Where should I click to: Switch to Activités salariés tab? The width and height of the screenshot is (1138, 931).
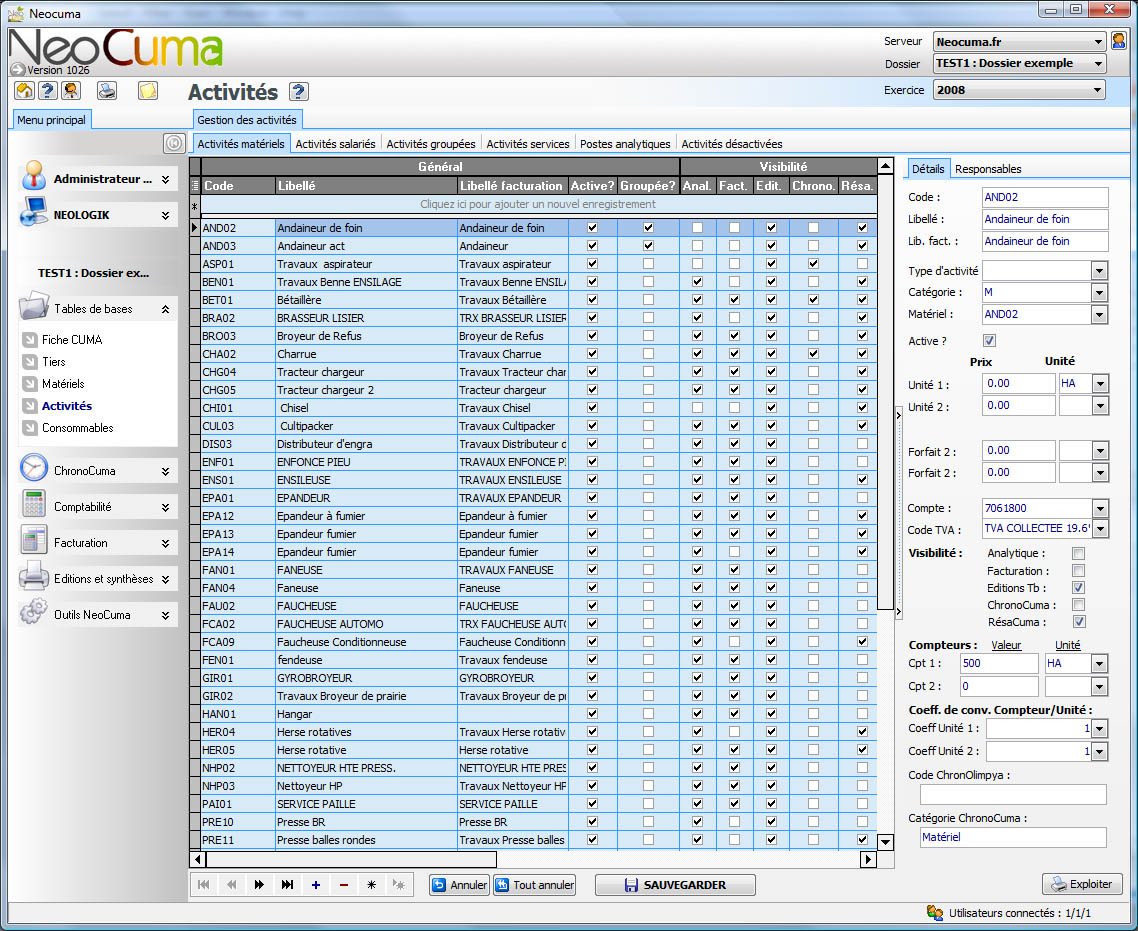coord(335,144)
